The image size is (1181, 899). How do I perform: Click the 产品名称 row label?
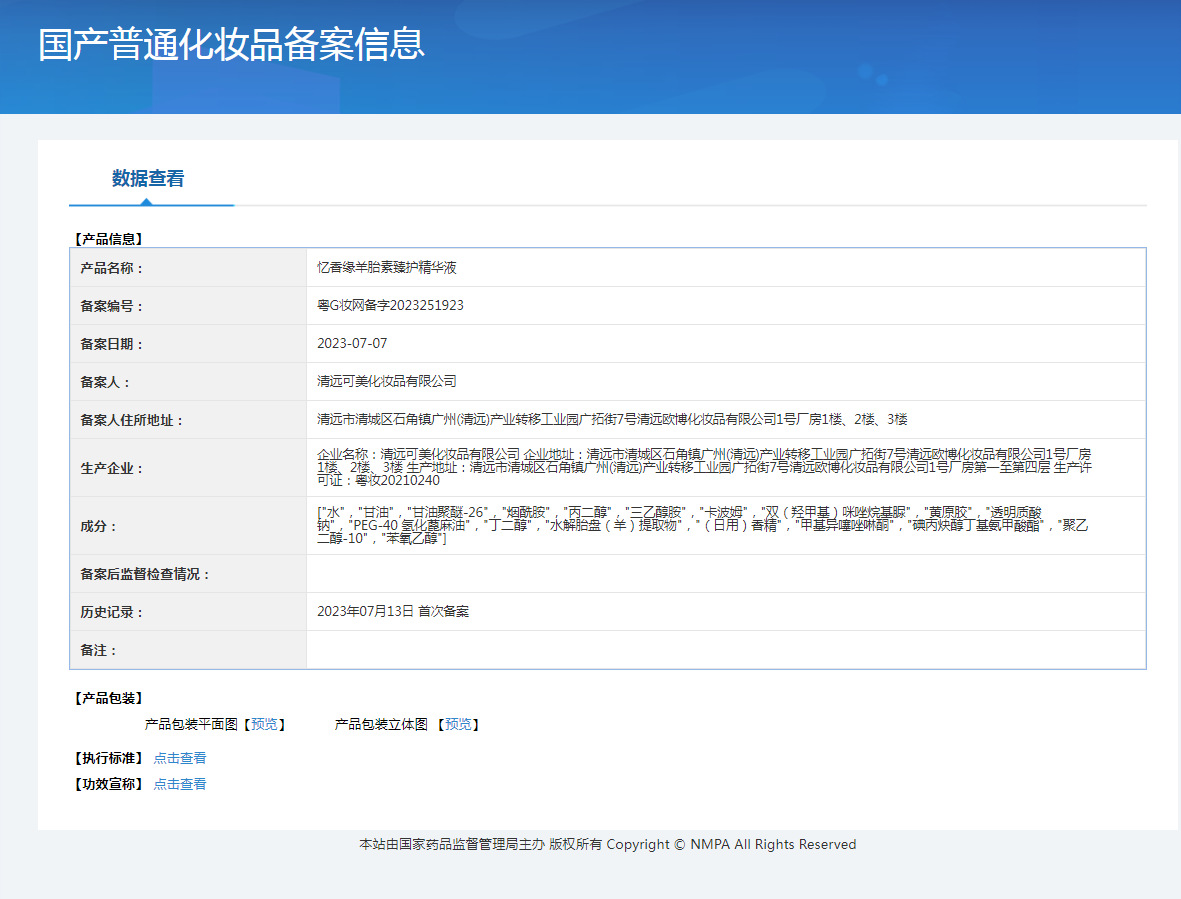(x=112, y=268)
